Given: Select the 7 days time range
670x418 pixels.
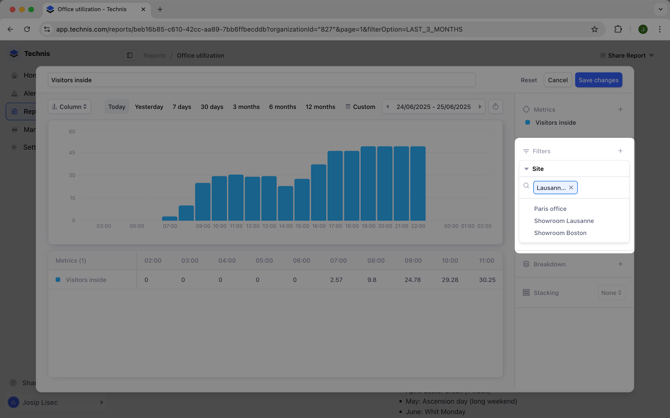Looking at the screenshot, I should tap(181, 107).
